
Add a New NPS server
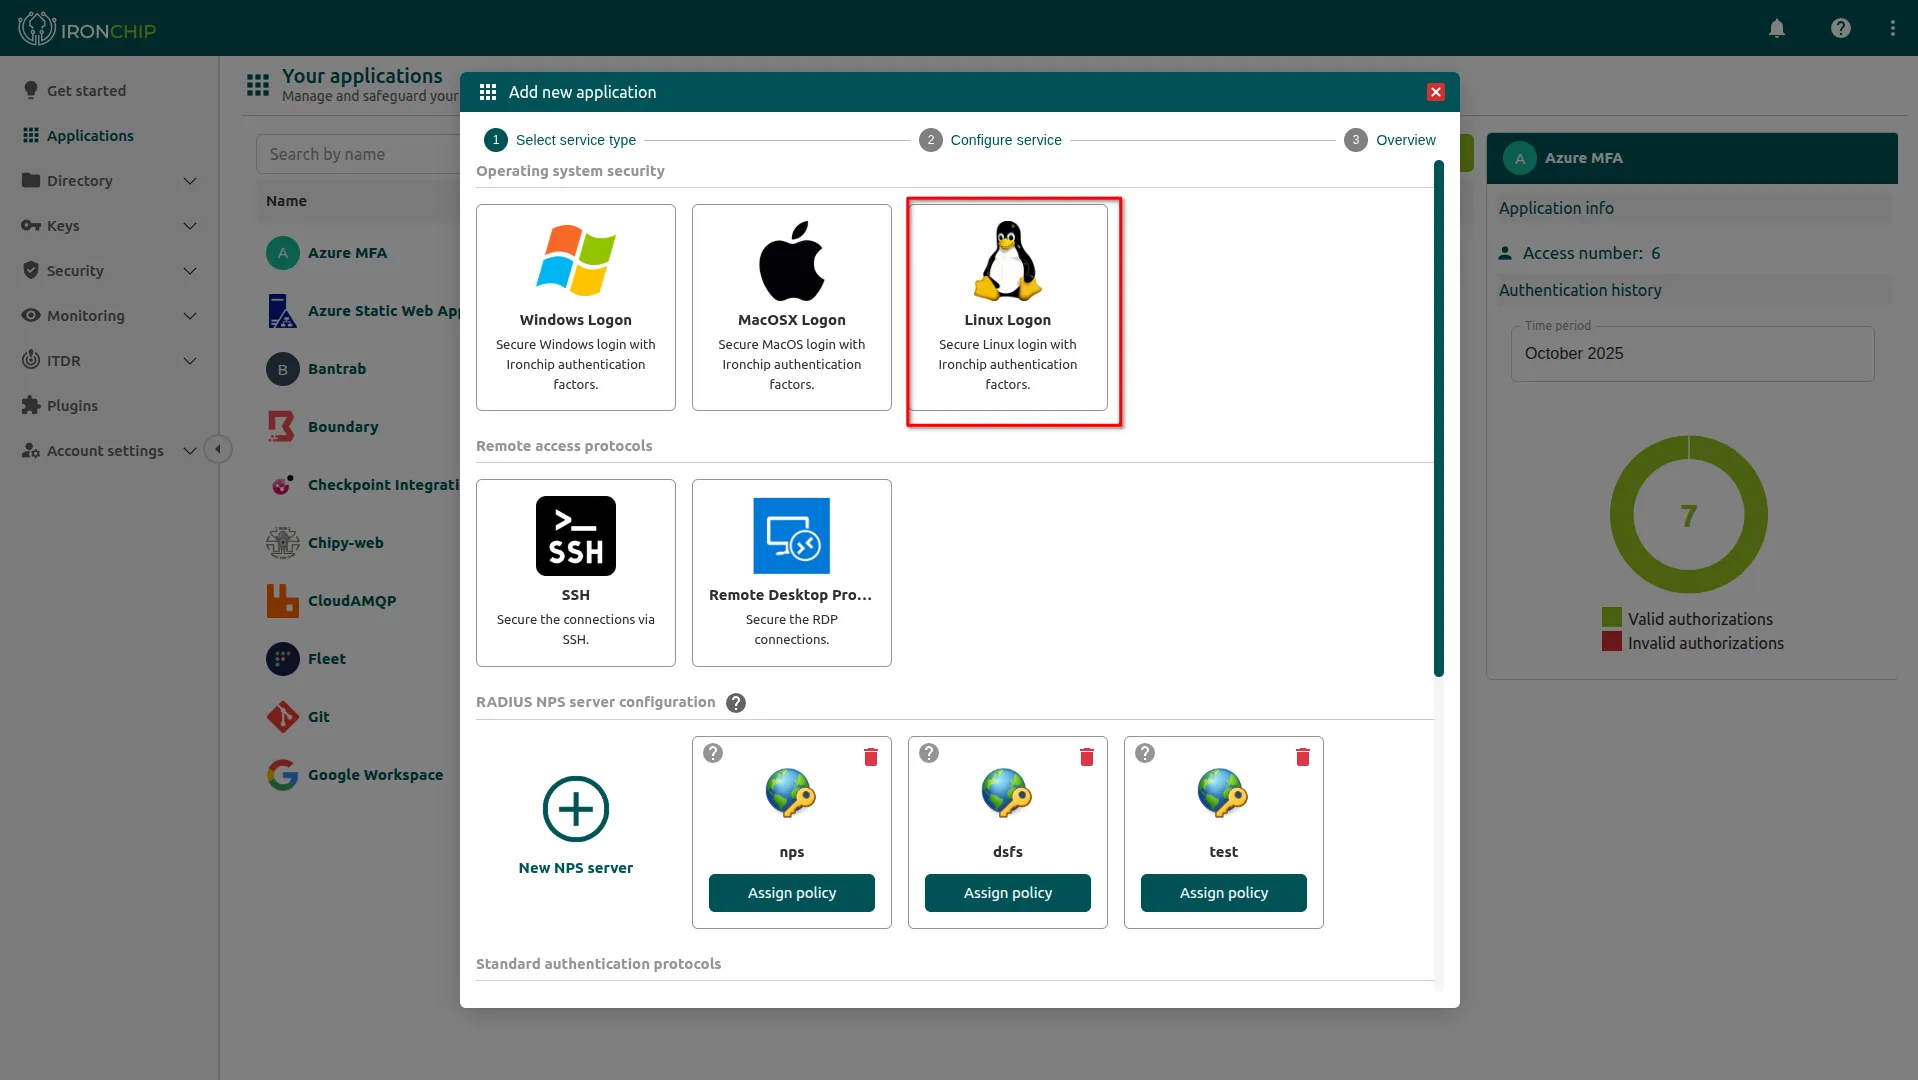[x=575, y=826]
